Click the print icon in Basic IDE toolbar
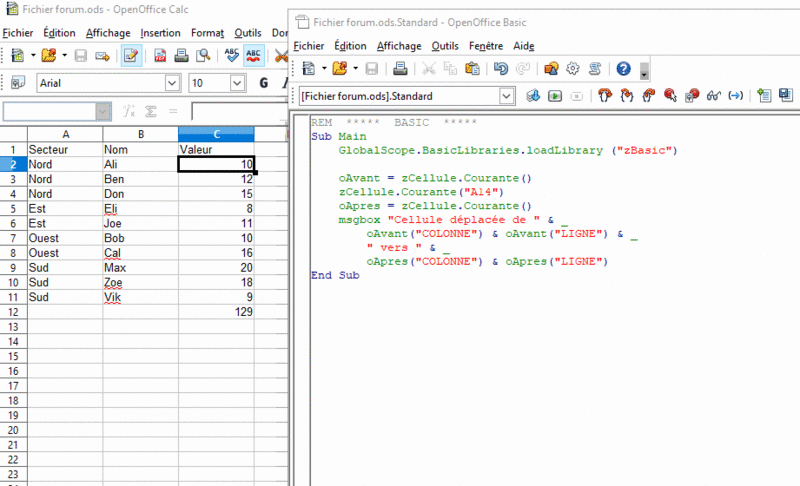 (400, 69)
